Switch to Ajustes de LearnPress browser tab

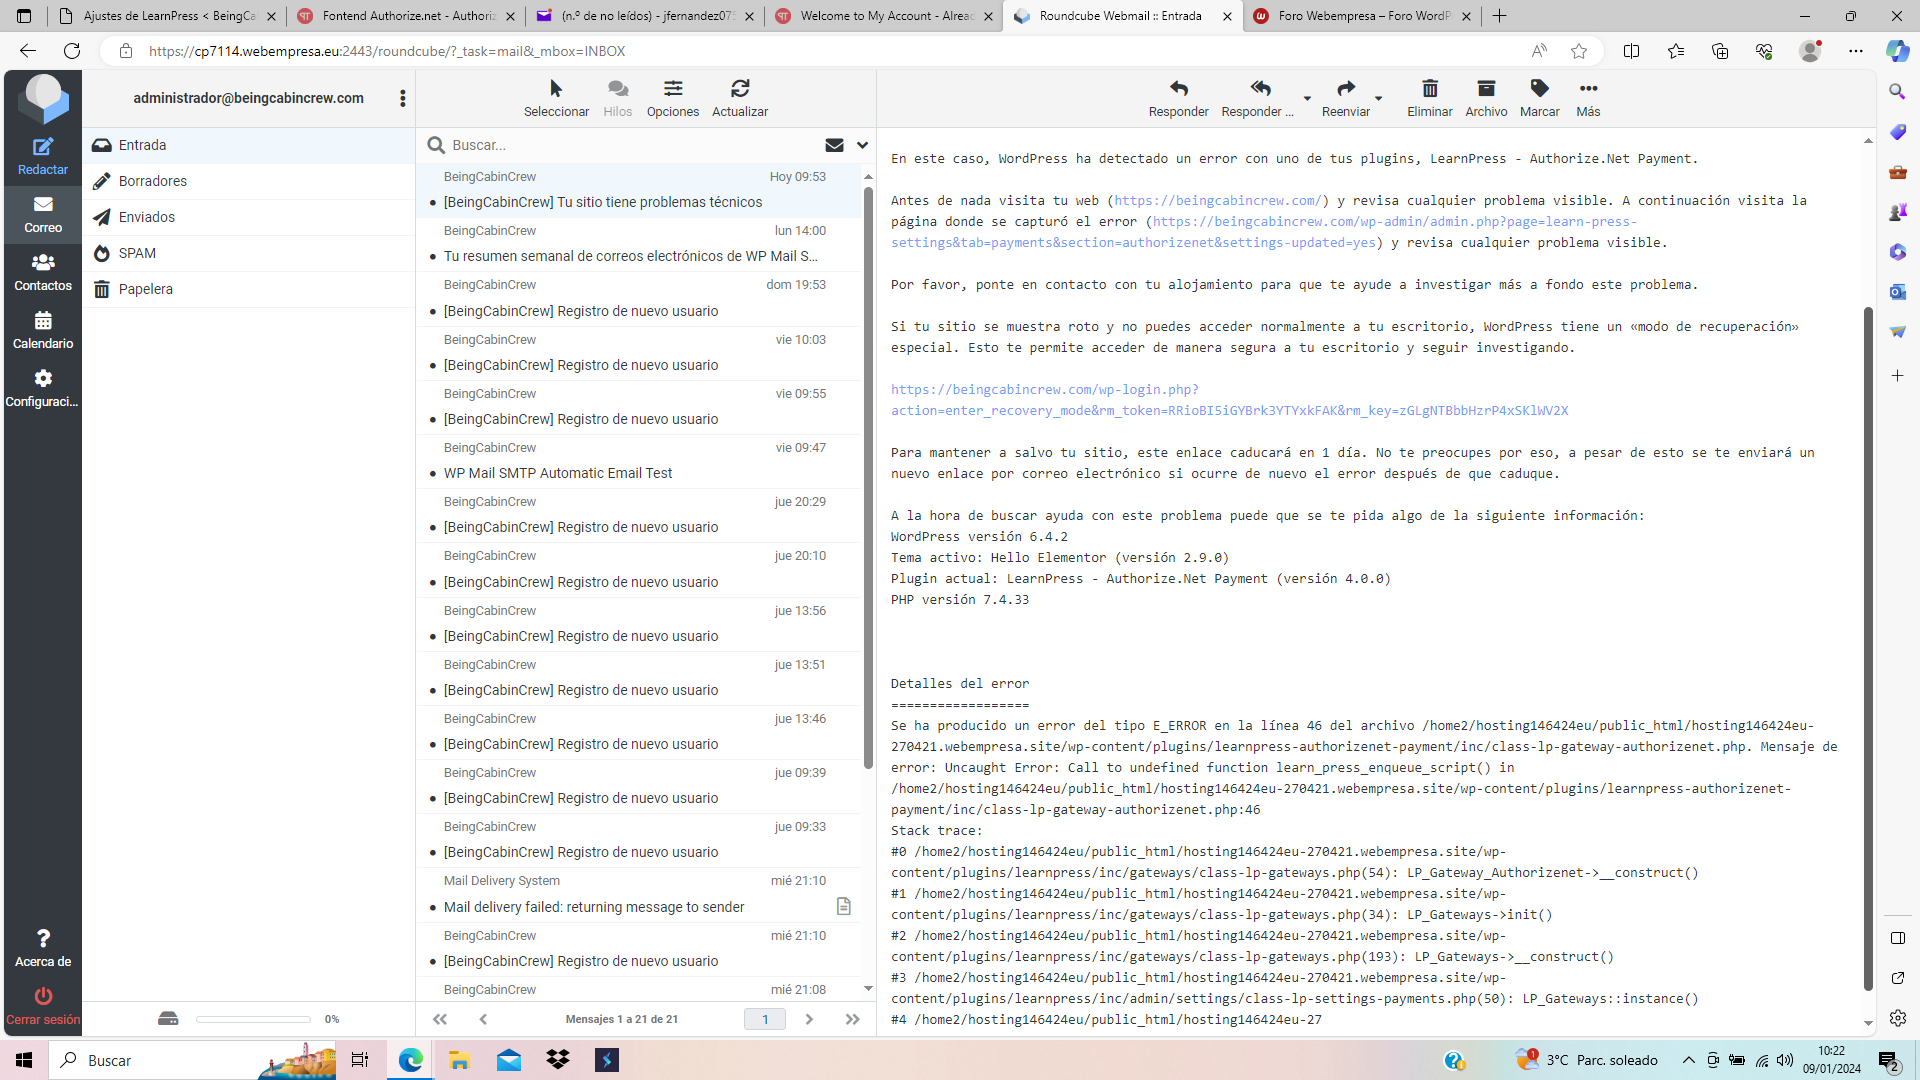[x=168, y=16]
